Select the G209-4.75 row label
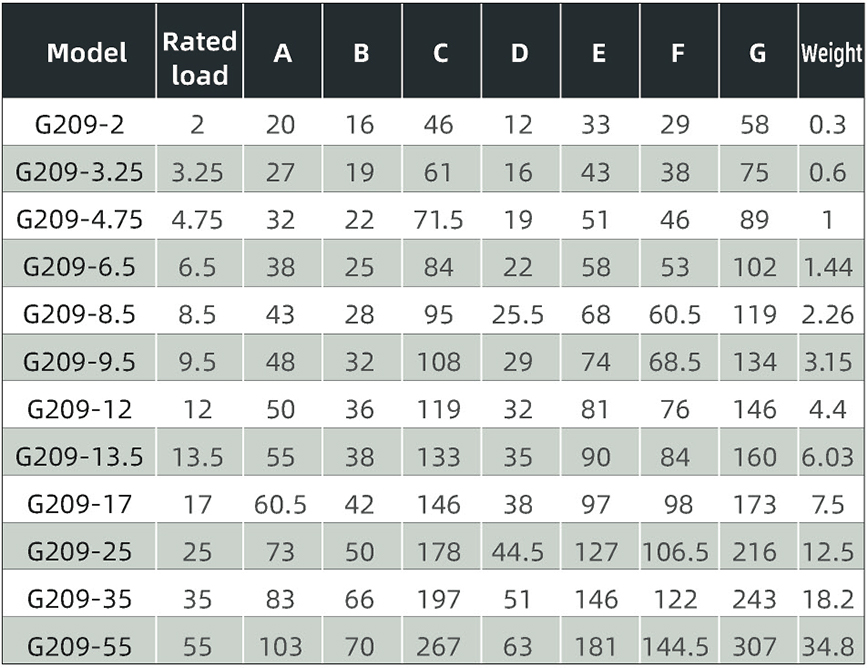 pos(79,219)
